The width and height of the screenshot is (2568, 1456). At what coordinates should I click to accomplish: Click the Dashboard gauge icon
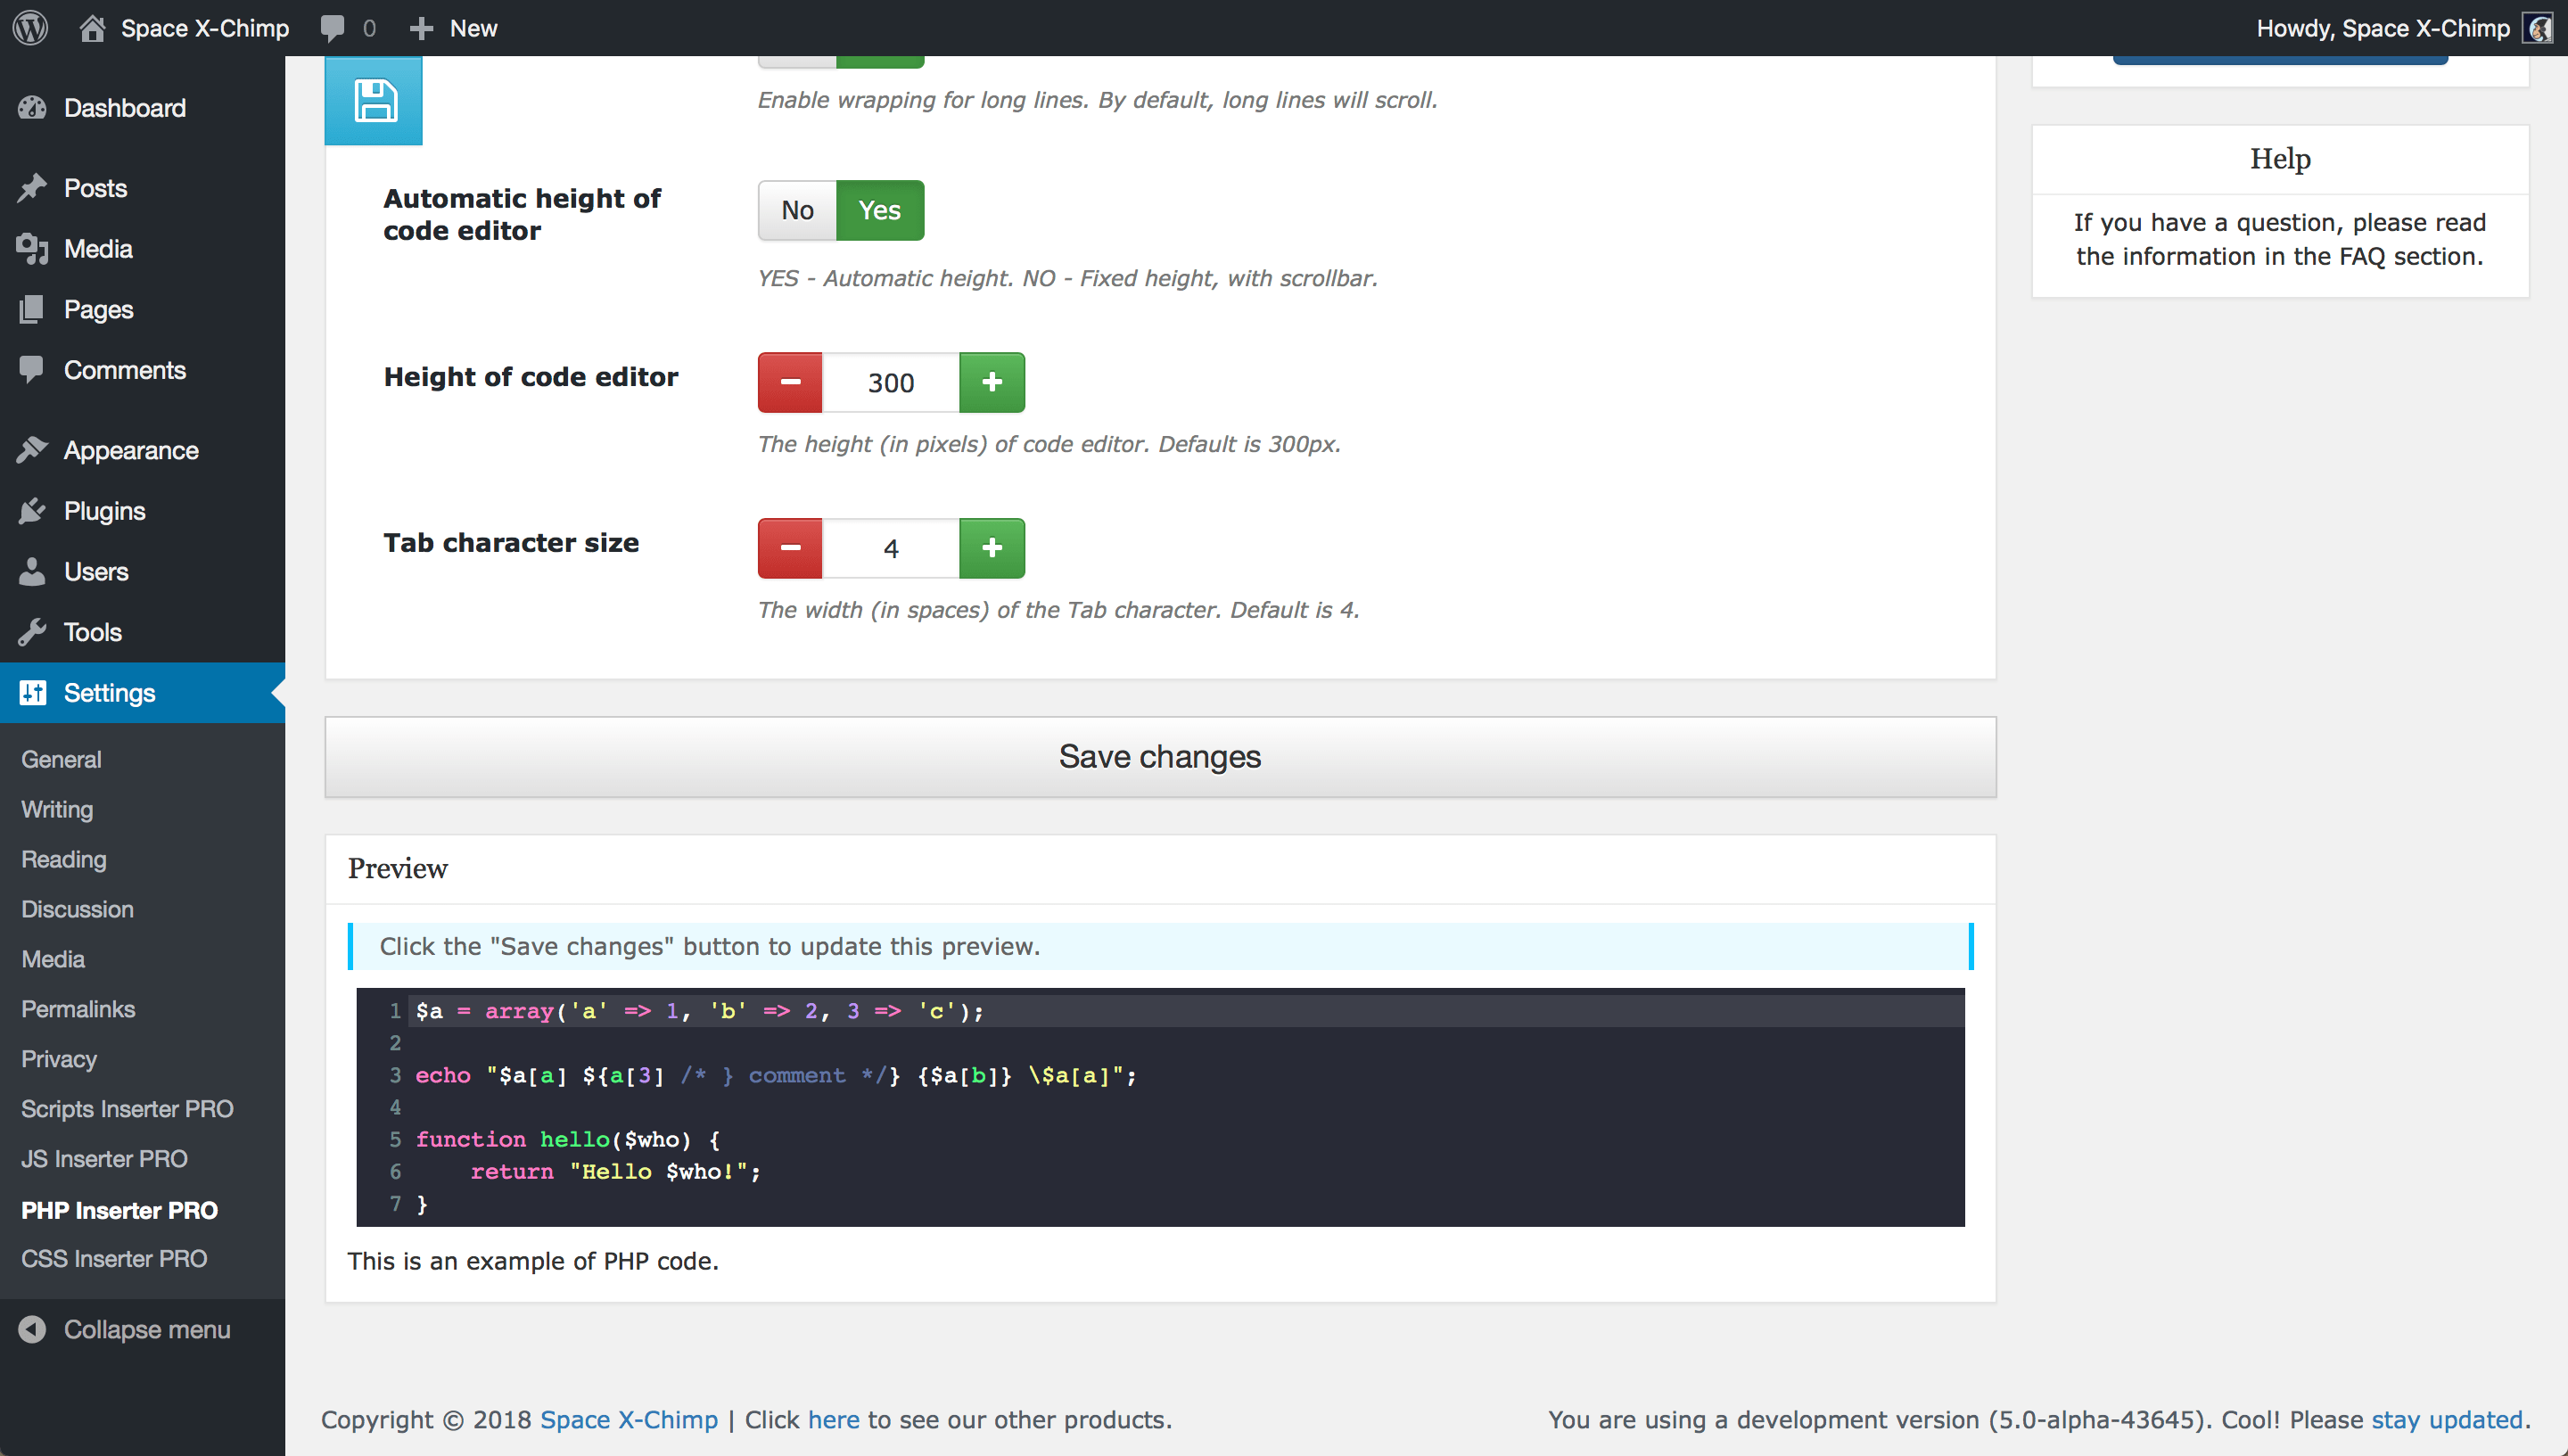point(32,108)
